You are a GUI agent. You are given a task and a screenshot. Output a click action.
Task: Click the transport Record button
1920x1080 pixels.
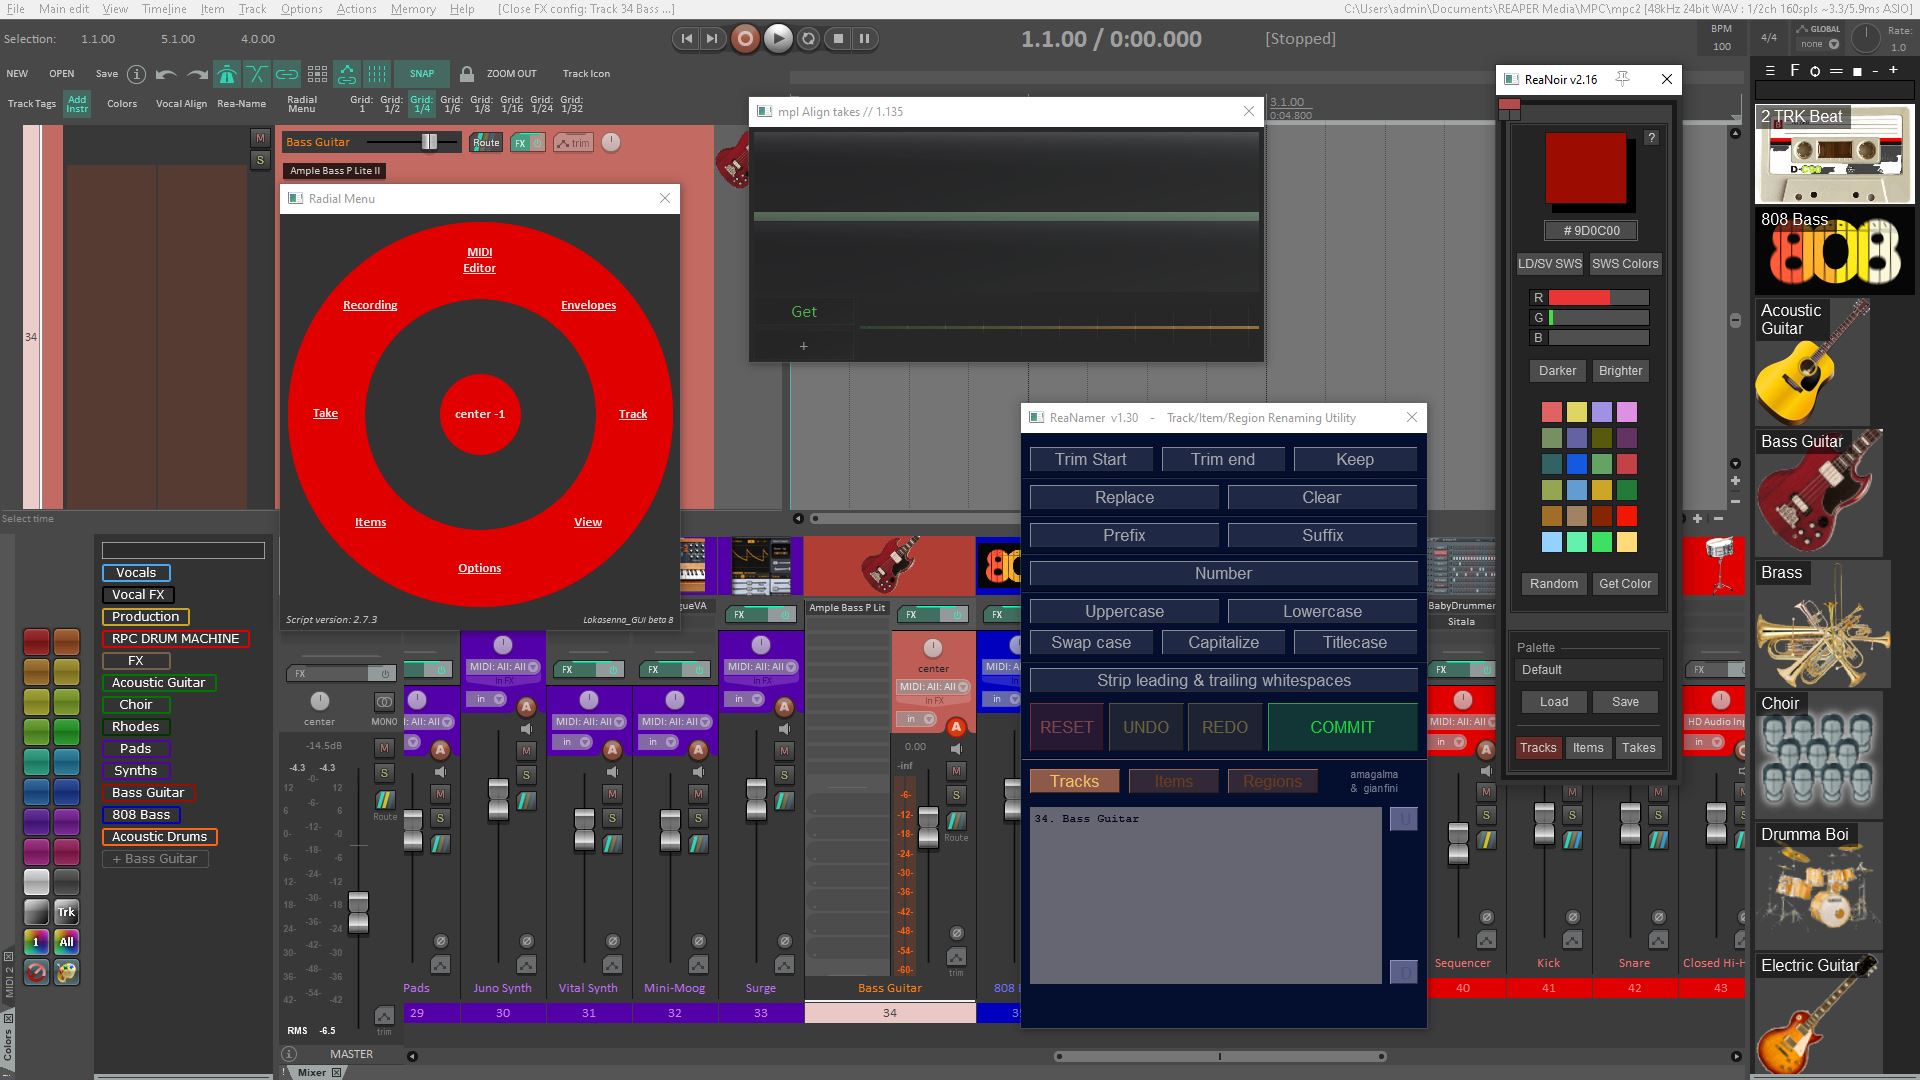coord(744,39)
